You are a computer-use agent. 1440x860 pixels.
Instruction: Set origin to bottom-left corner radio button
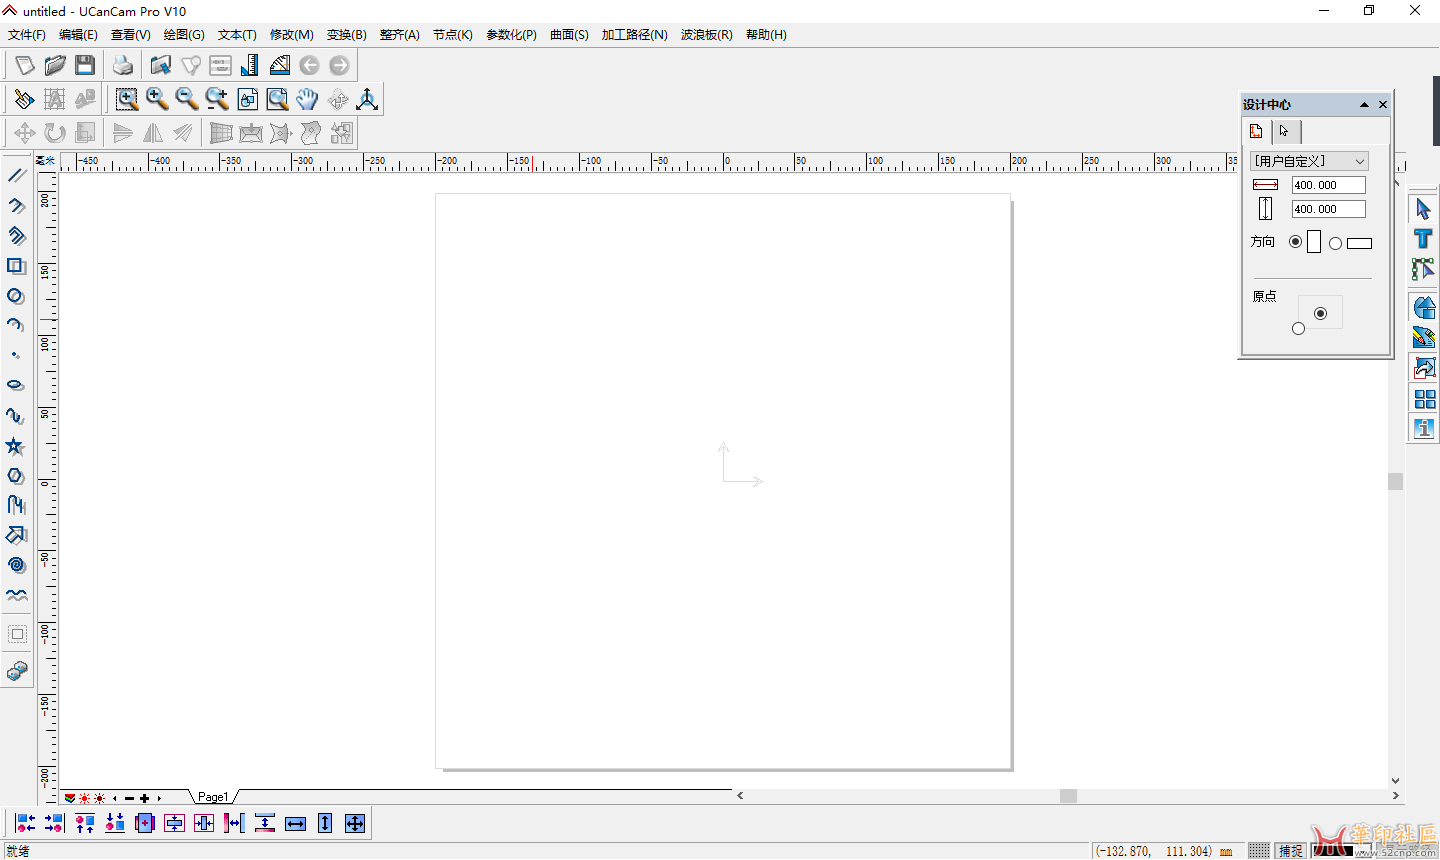1298,328
